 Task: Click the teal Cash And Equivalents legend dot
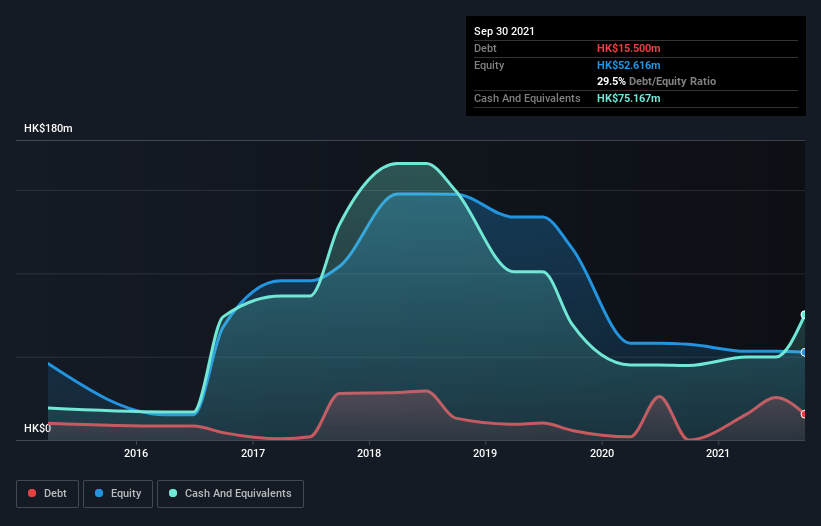coord(173,493)
